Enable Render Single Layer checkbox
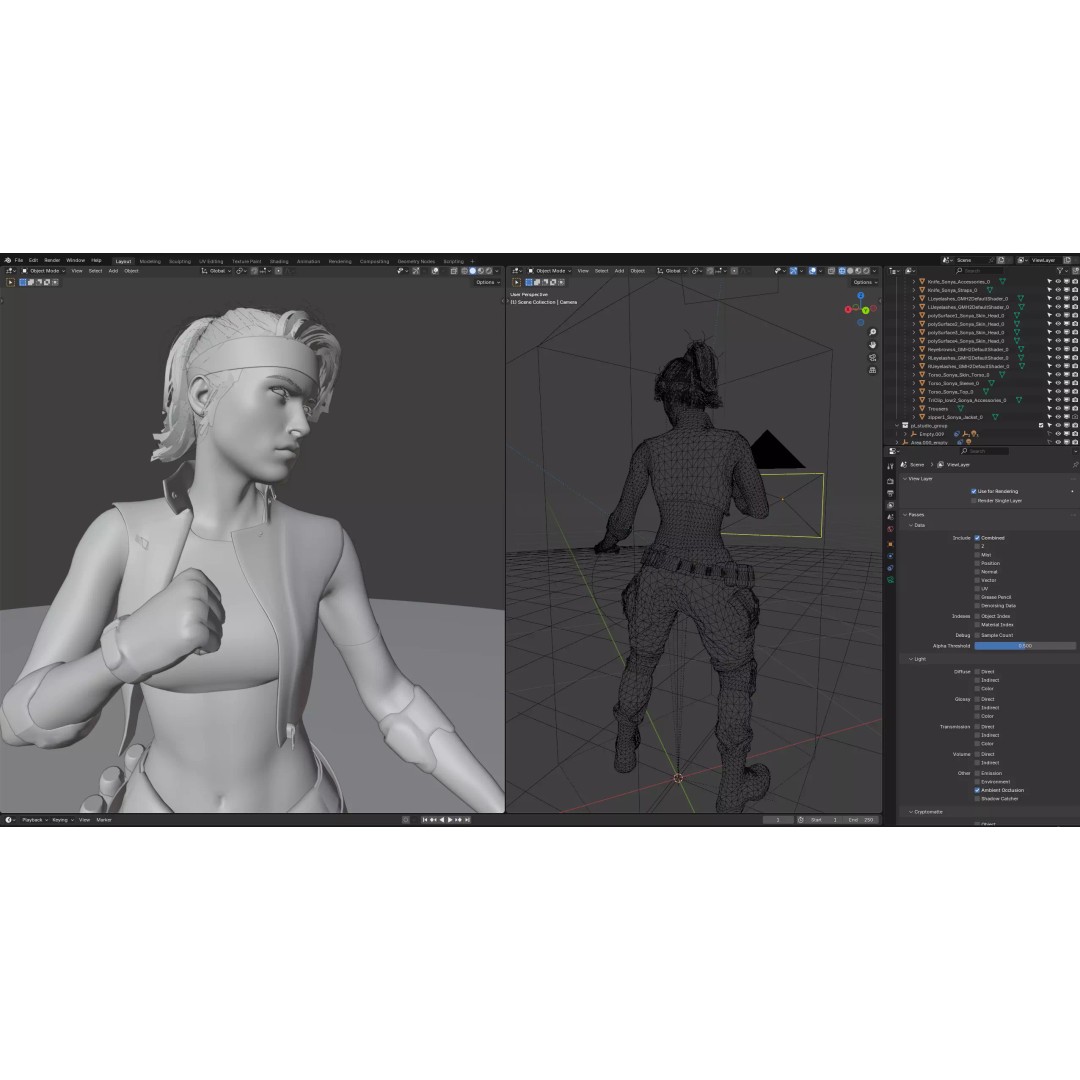The width and height of the screenshot is (1080, 1080). pyautogui.click(x=974, y=501)
